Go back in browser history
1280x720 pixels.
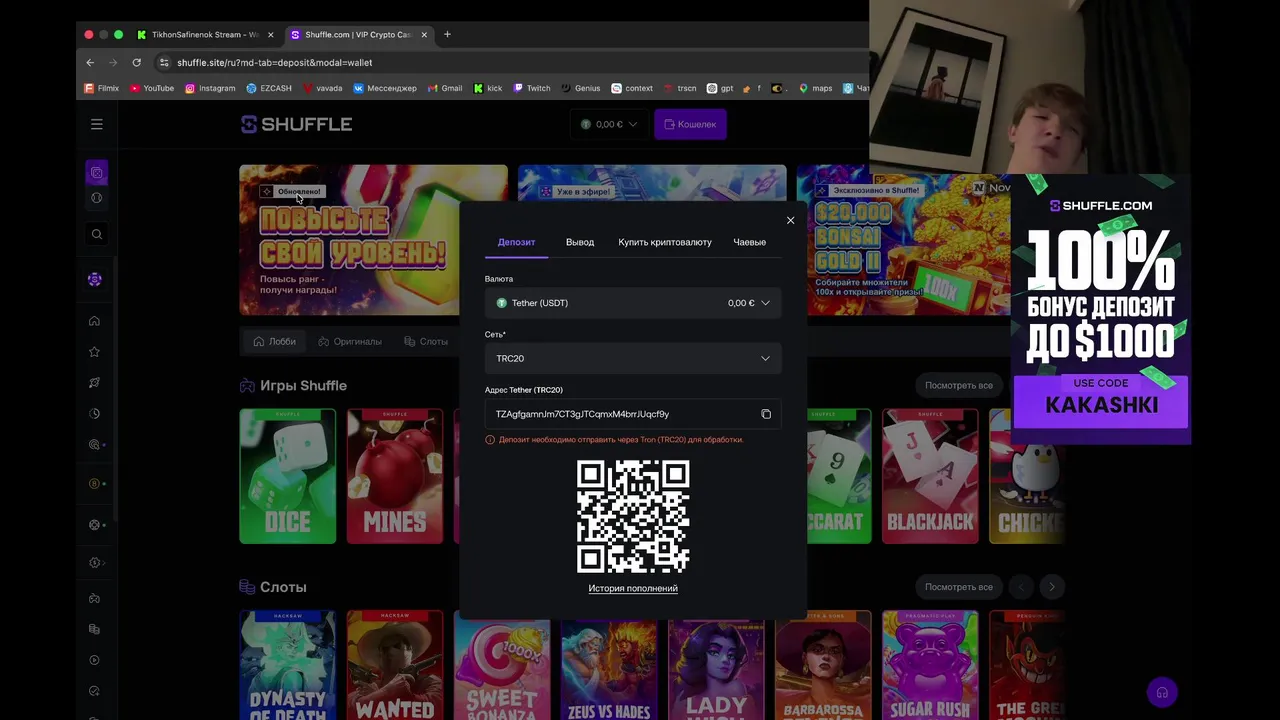[90, 62]
